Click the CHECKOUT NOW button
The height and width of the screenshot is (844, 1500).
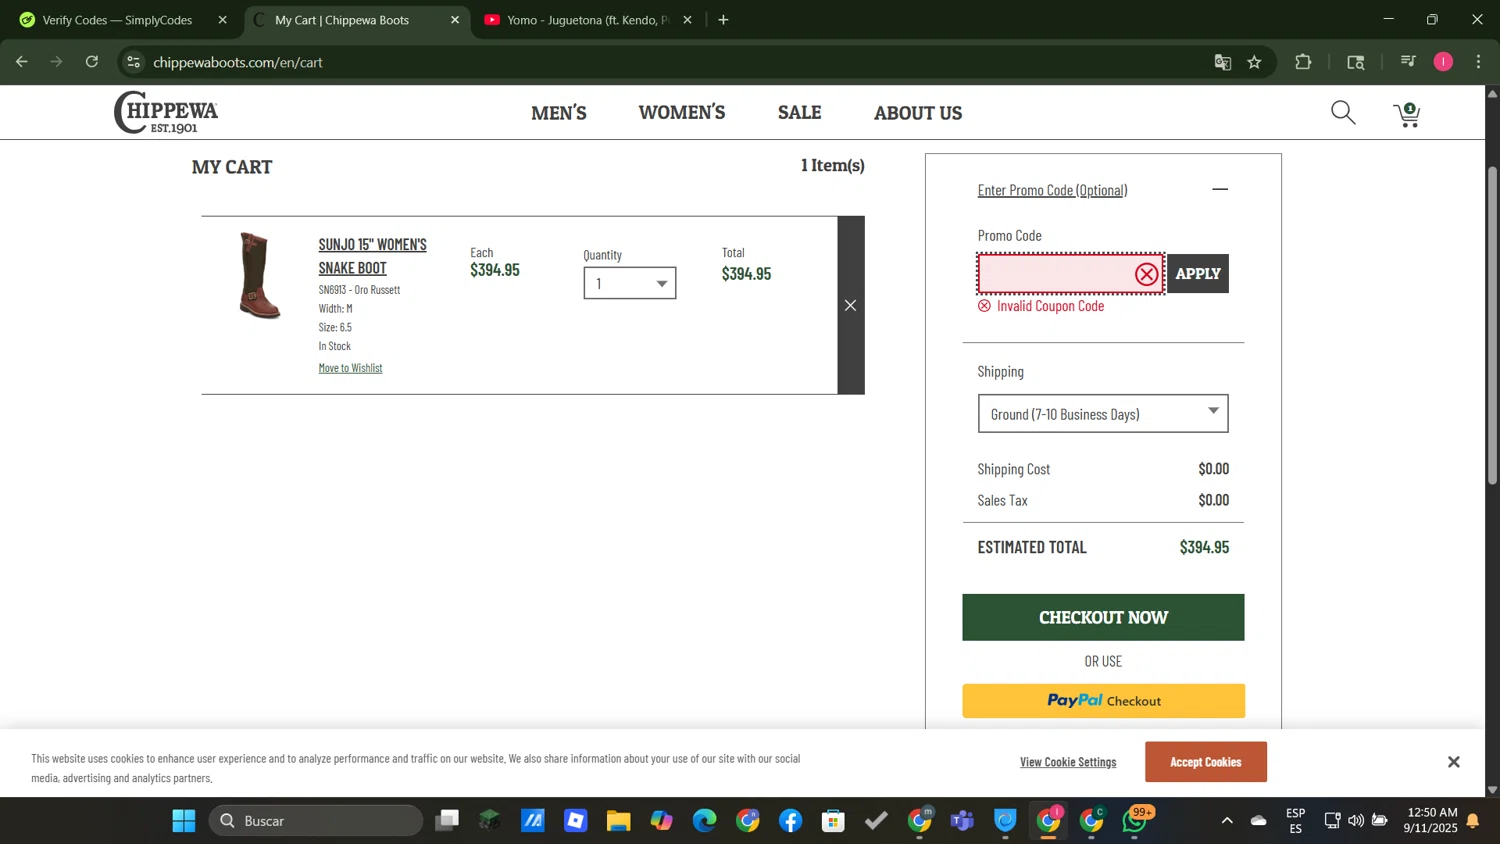(x=1103, y=617)
